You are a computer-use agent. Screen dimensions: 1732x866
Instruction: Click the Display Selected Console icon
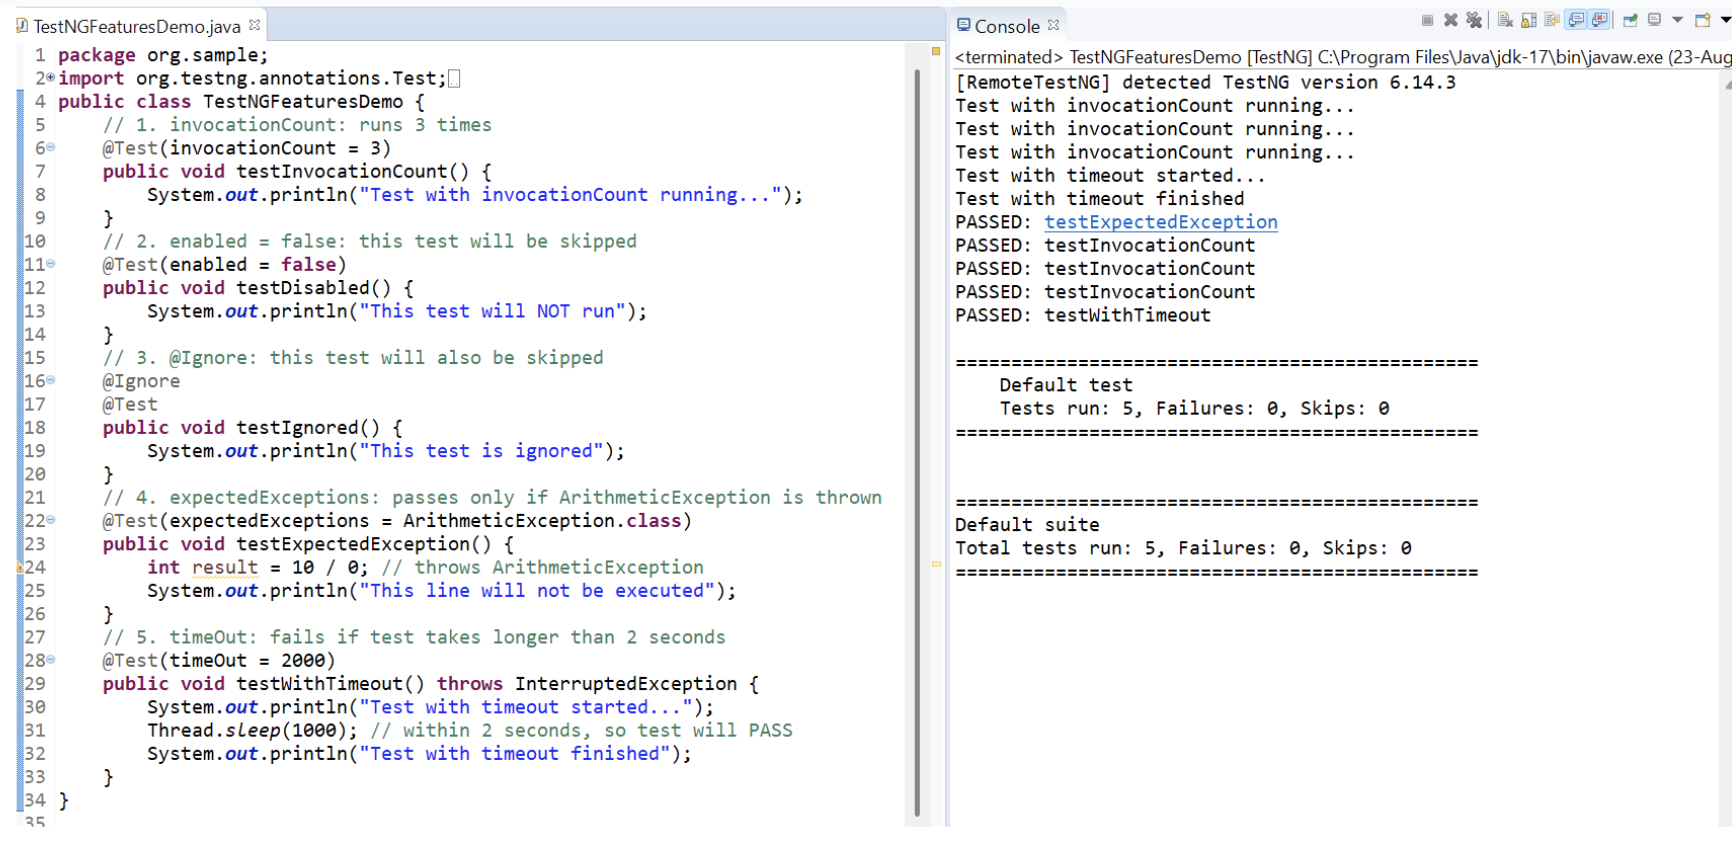click(x=1655, y=20)
